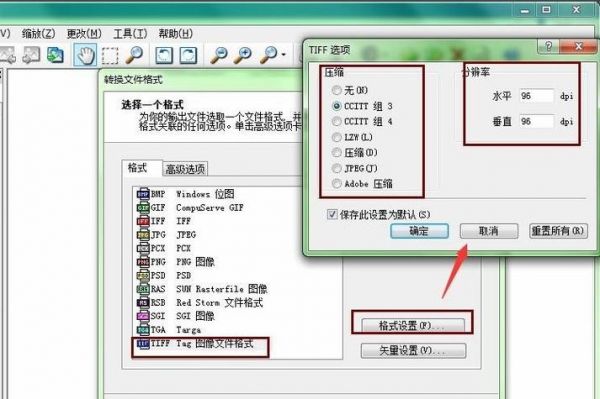This screenshot has height=399, width=600.
Task: Select the 'JPEG' format description
Action: (x=186, y=235)
